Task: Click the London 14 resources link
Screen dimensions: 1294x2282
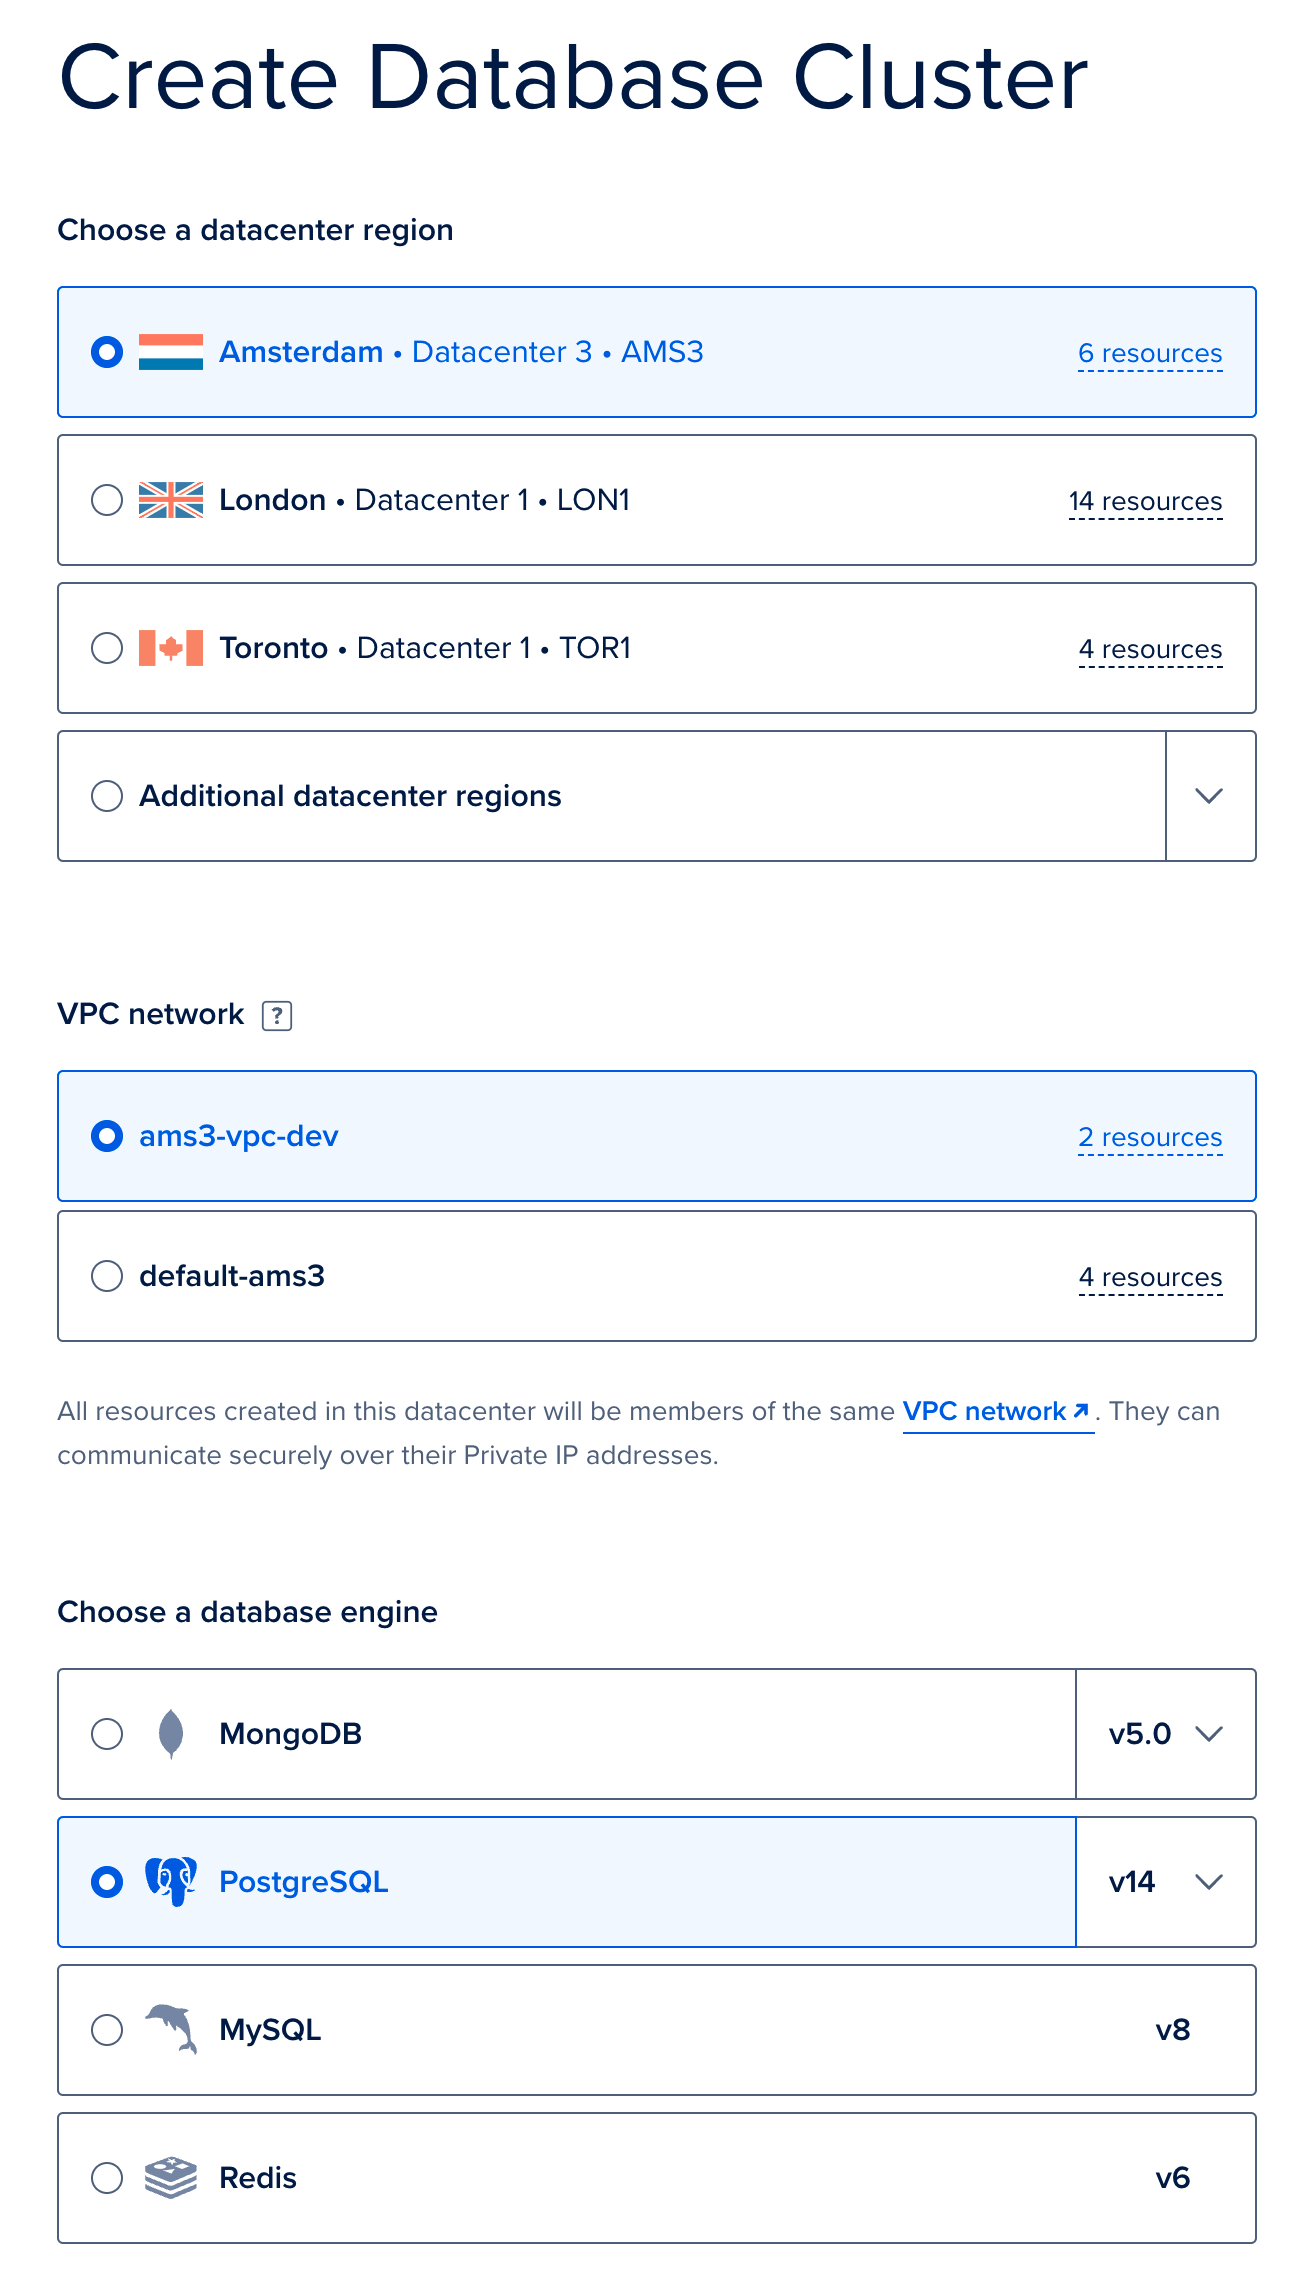Action: tap(1145, 502)
